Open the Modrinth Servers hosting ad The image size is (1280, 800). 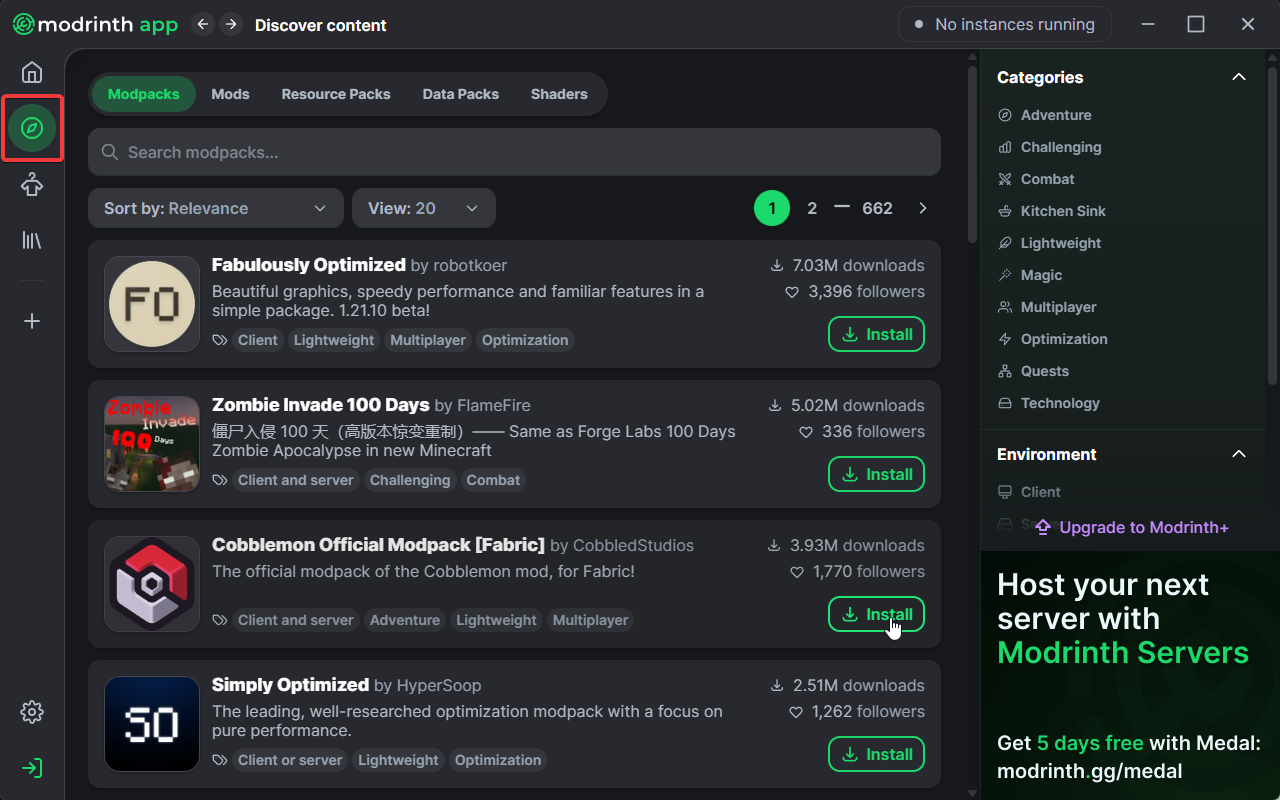coord(1130,675)
